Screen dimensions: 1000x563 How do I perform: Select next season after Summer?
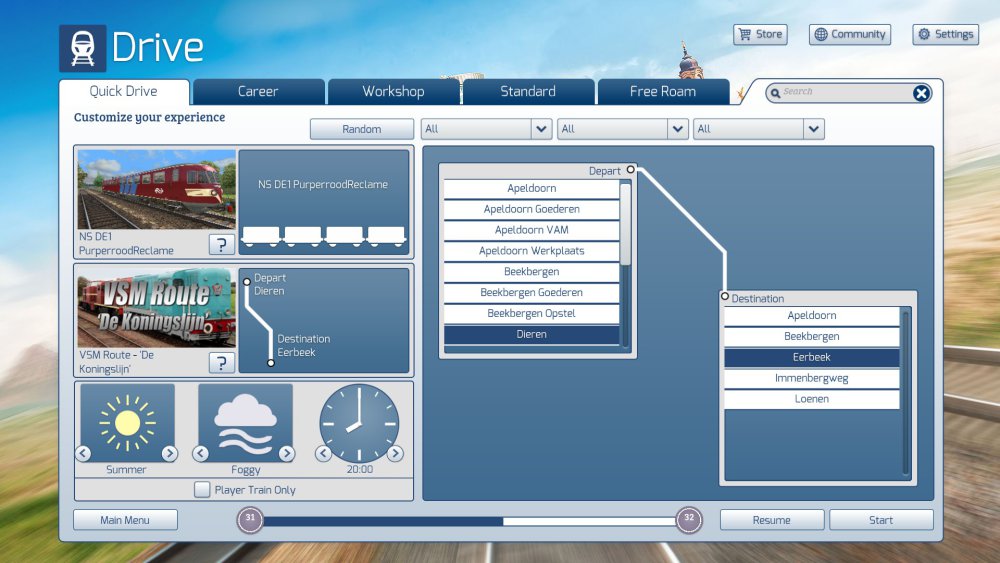(x=169, y=454)
